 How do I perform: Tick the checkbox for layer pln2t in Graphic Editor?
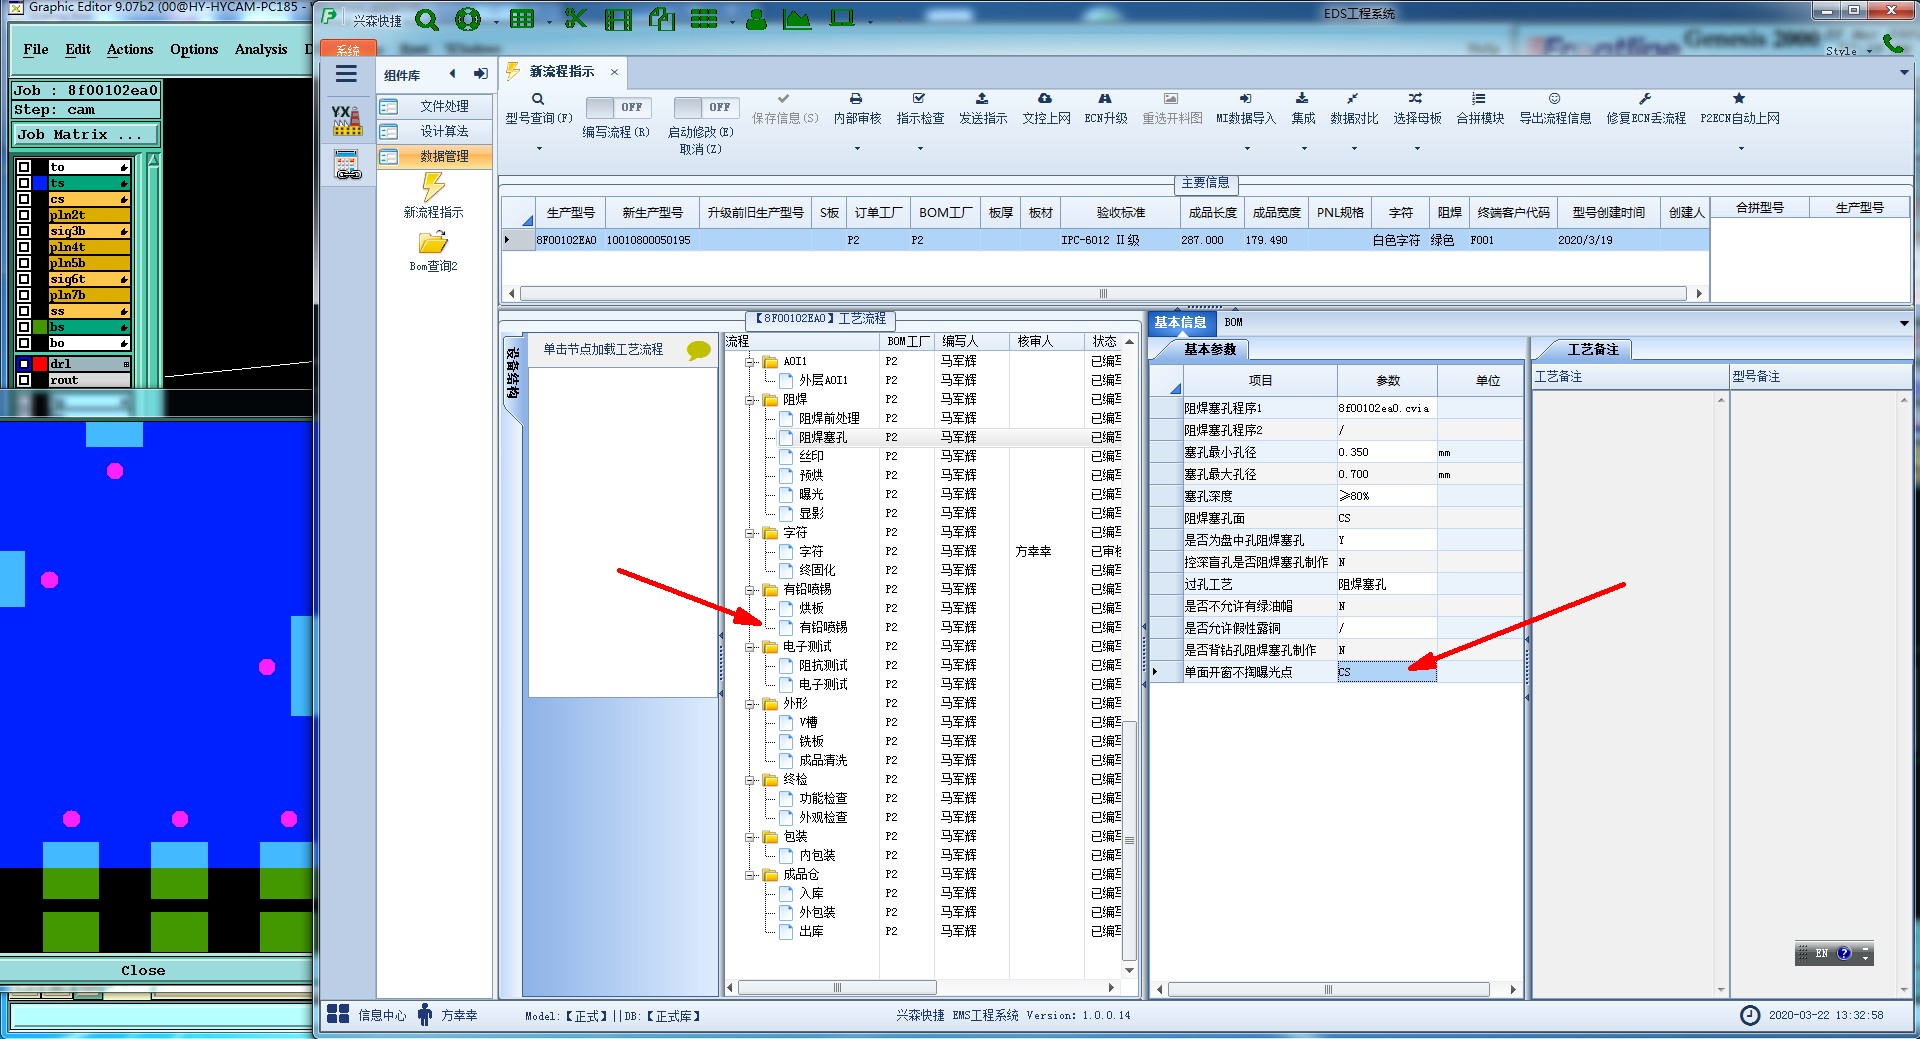pos(24,215)
